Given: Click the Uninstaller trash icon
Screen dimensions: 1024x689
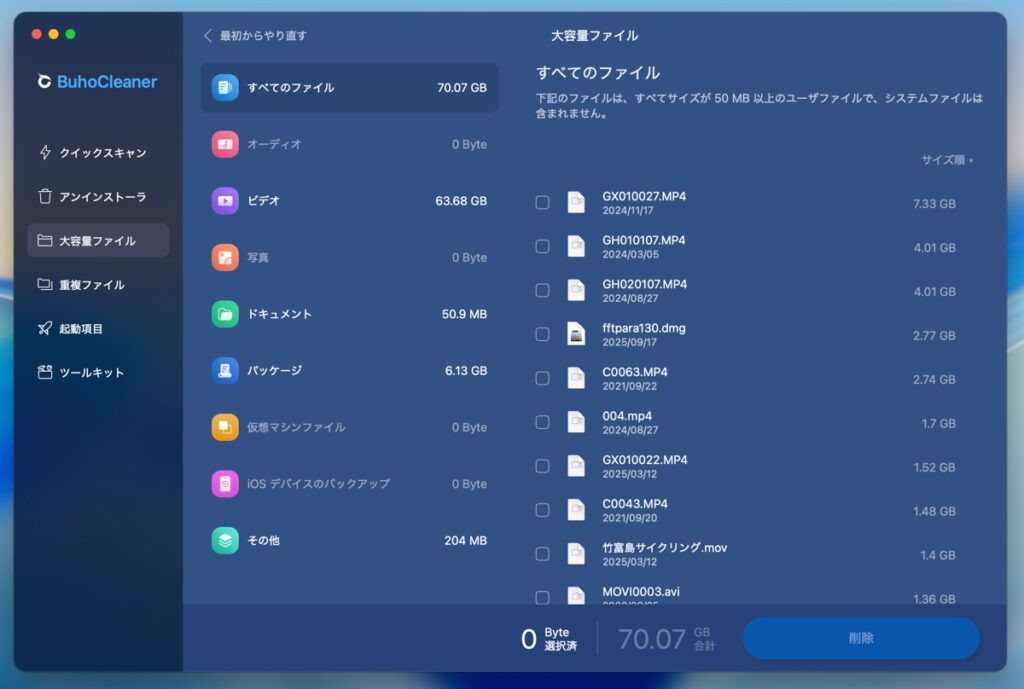Looking at the screenshot, I should 45,197.
